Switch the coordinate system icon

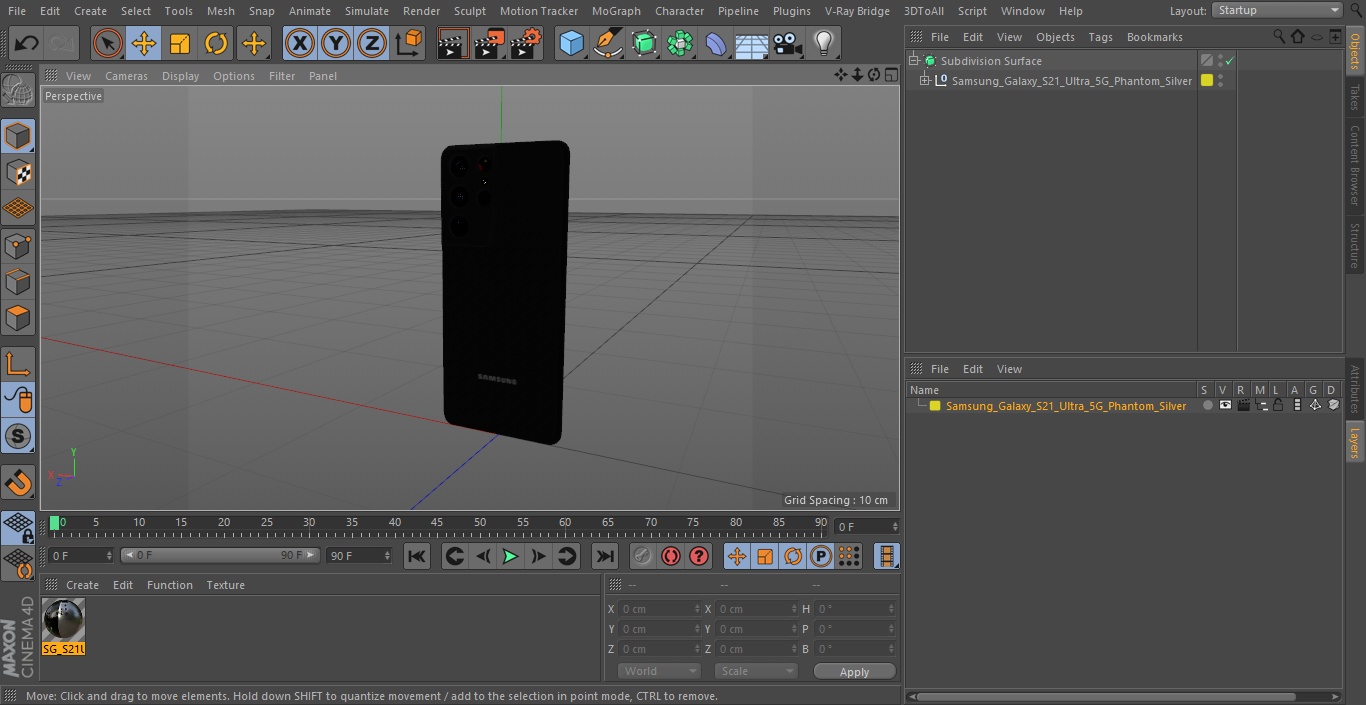(409, 43)
